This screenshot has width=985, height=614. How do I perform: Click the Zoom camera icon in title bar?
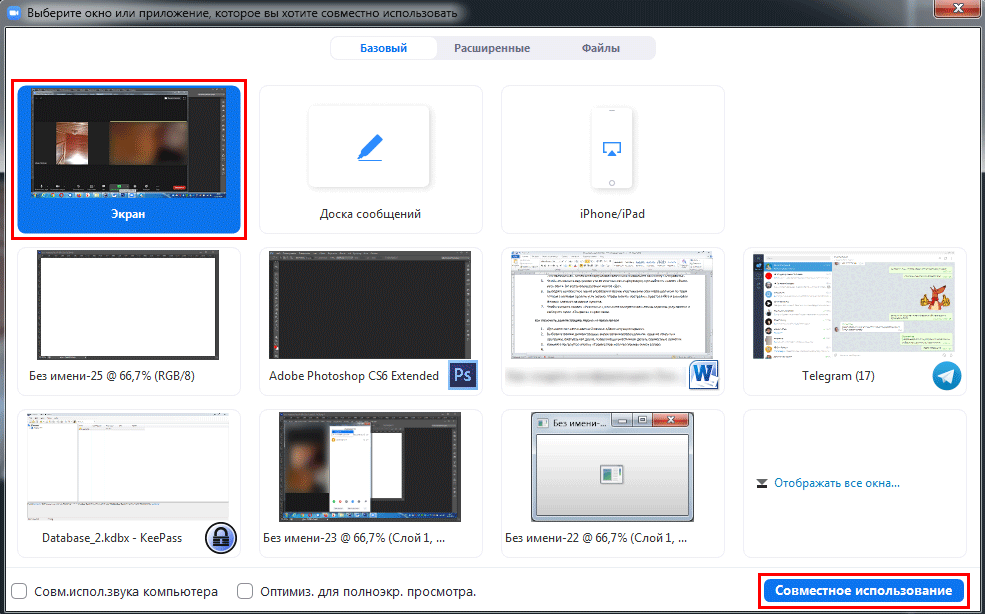(14, 14)
